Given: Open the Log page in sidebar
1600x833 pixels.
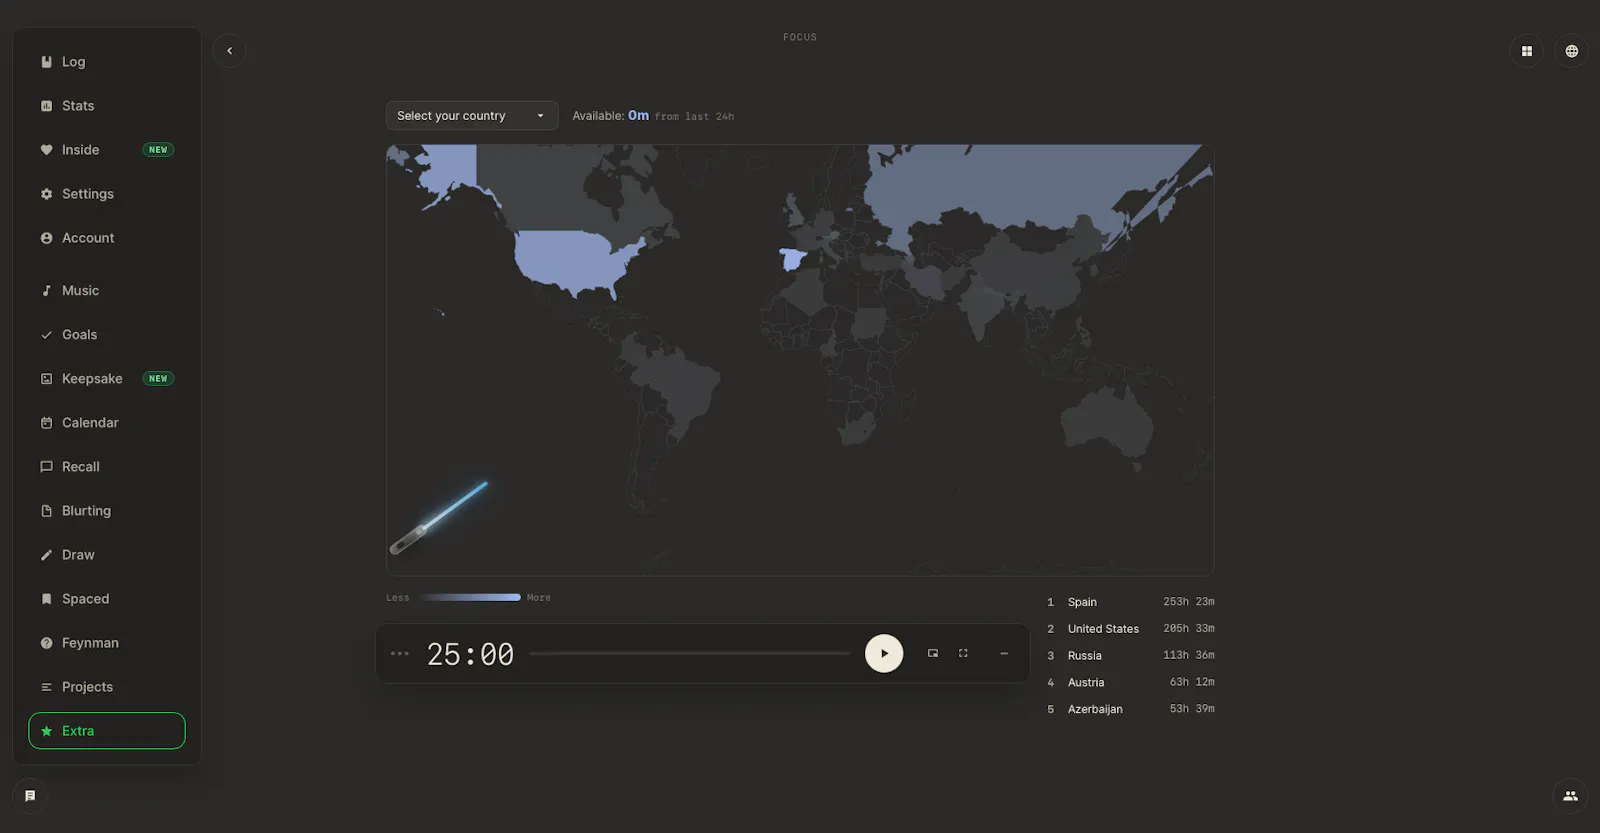Looking at the screenshot, I should point(106,62).
